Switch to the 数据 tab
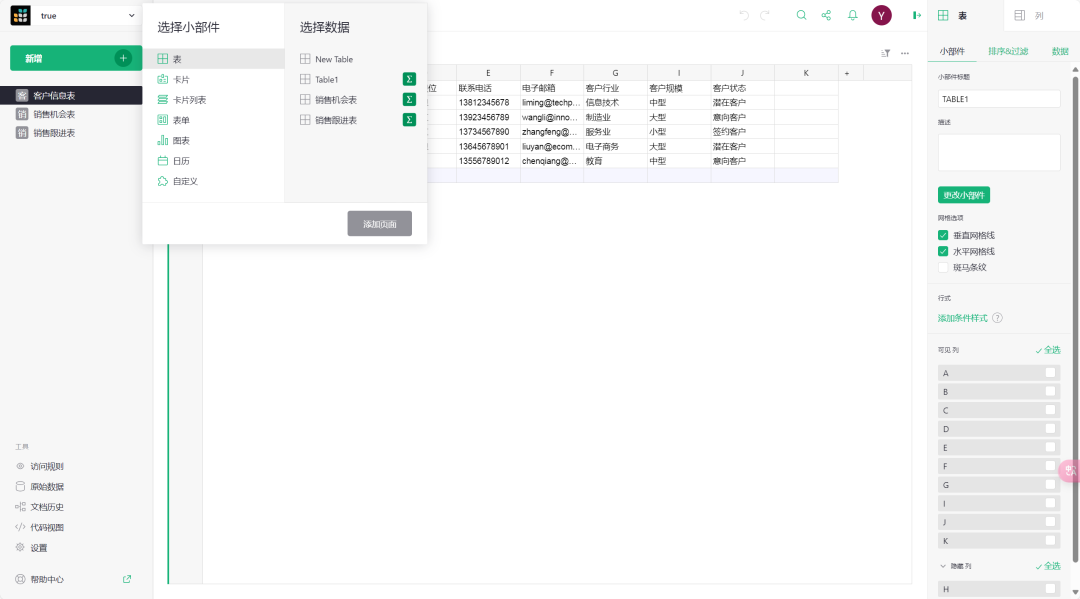 [x=1060, y=51]
